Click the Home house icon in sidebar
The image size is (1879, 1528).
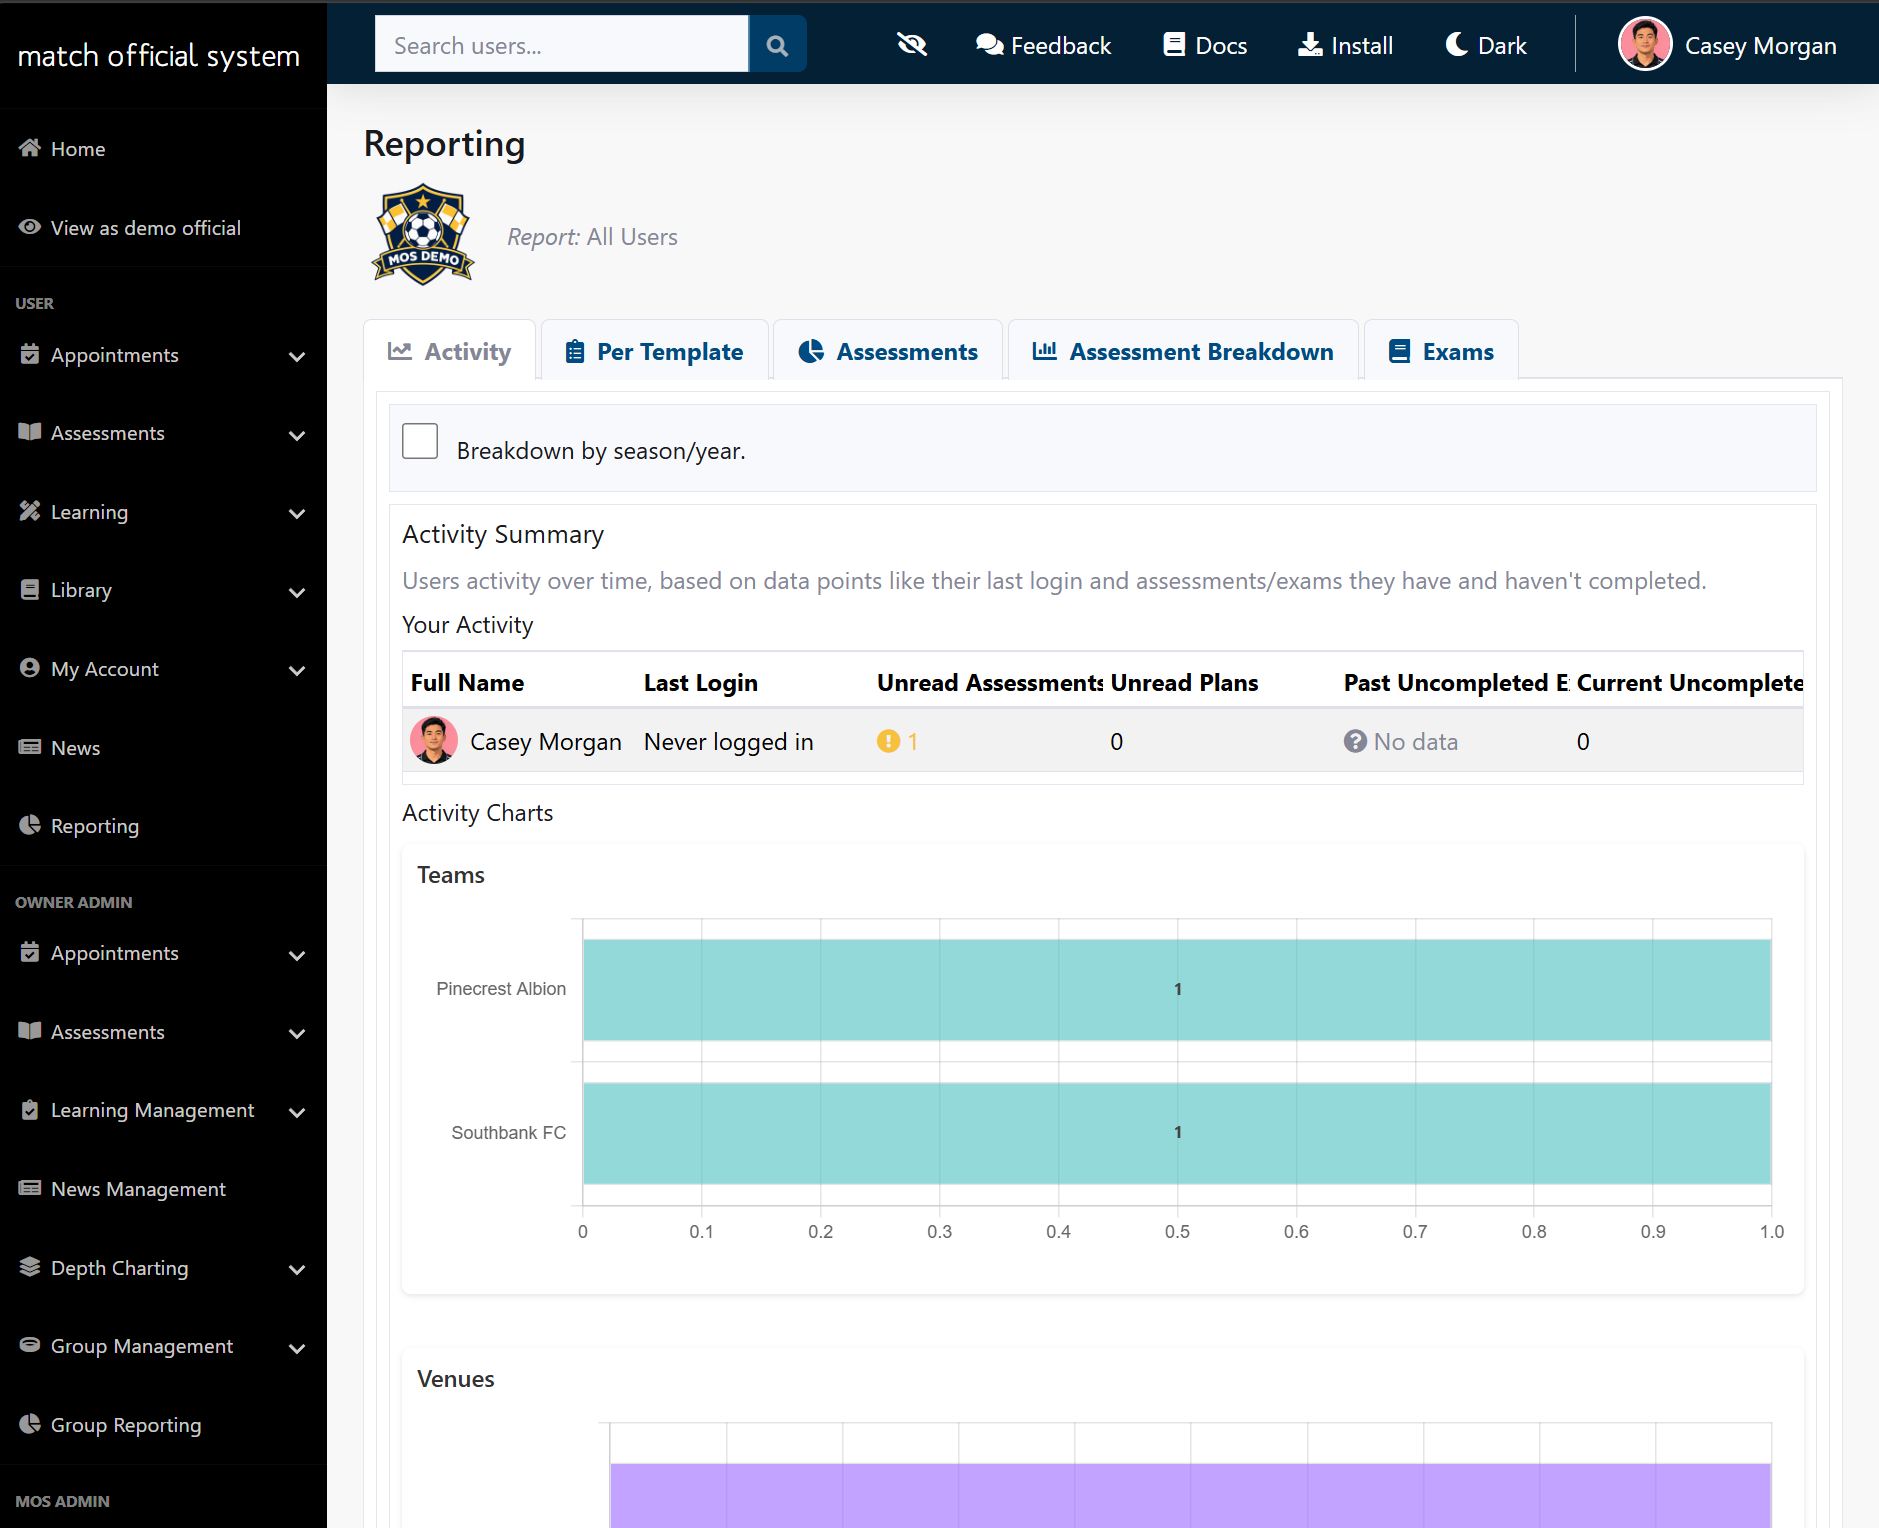click(x=30, y=148)
